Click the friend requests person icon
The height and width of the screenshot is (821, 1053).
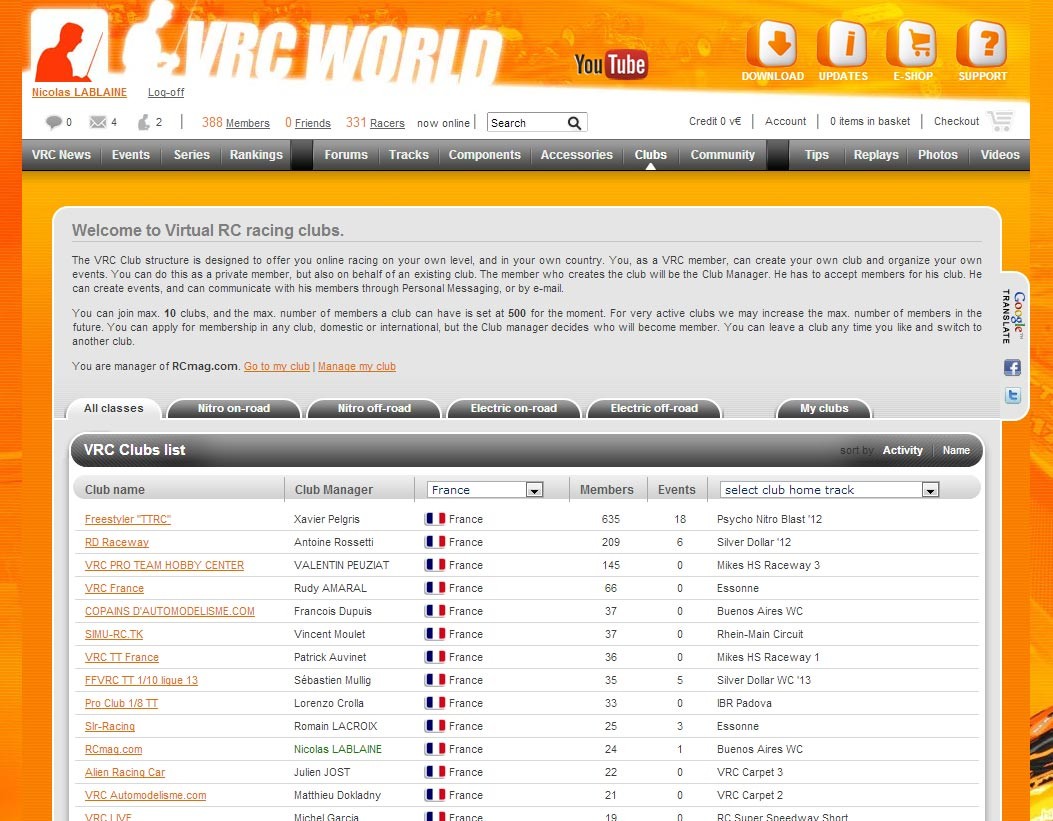coord(144,122)
